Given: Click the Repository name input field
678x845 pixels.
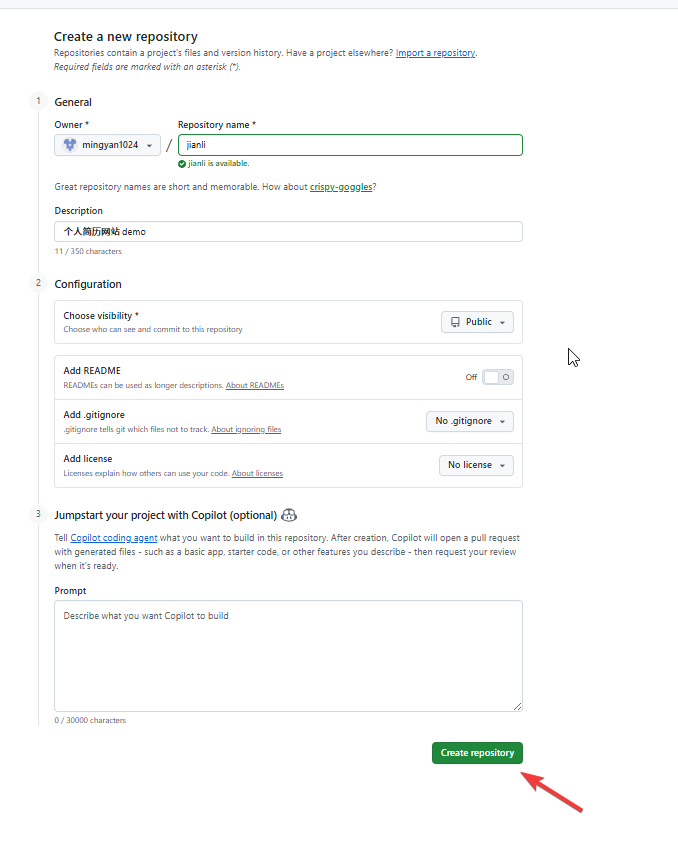Looking at the screenshot, I should point(350,145).
